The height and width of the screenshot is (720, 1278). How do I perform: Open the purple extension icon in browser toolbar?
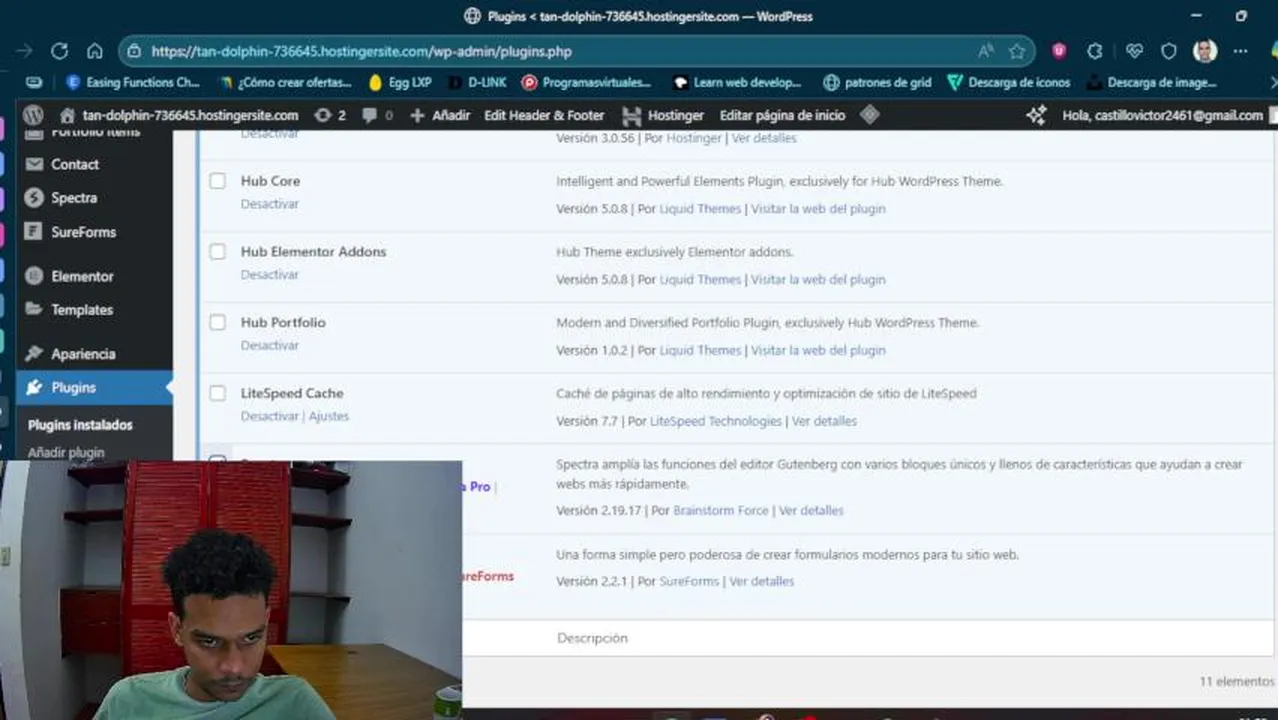[1059, 51]
